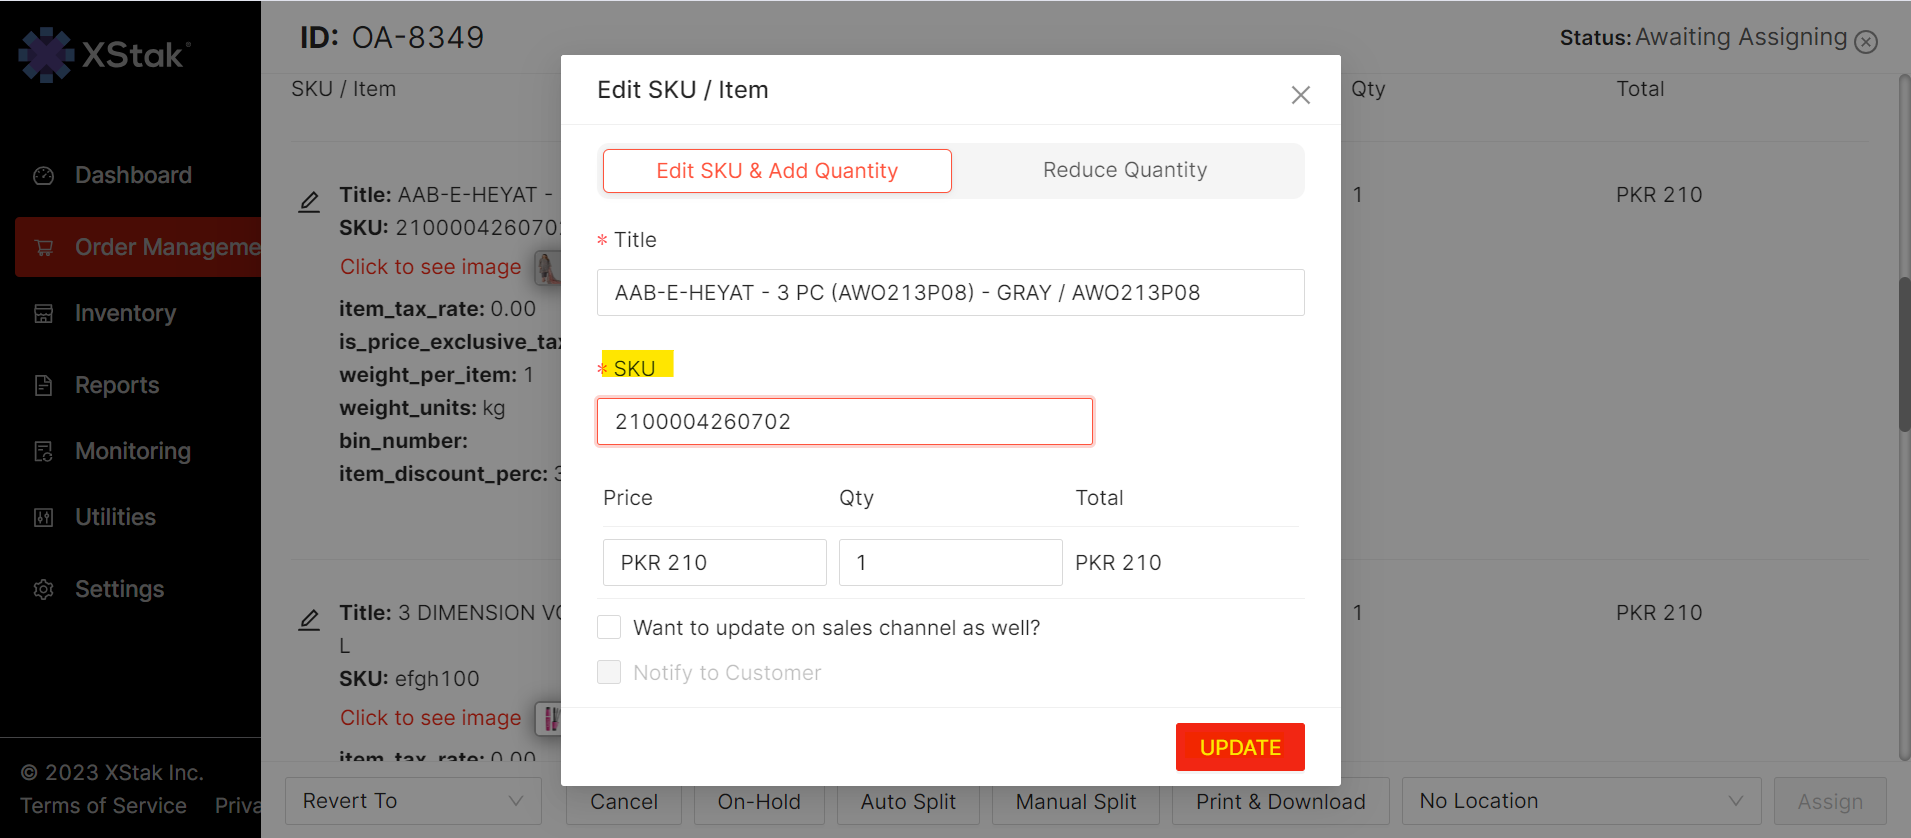Viewport: 1911px width, 838px height.
Task: Toggle the Notify to Customer checkbox
Action: point(609,672)
